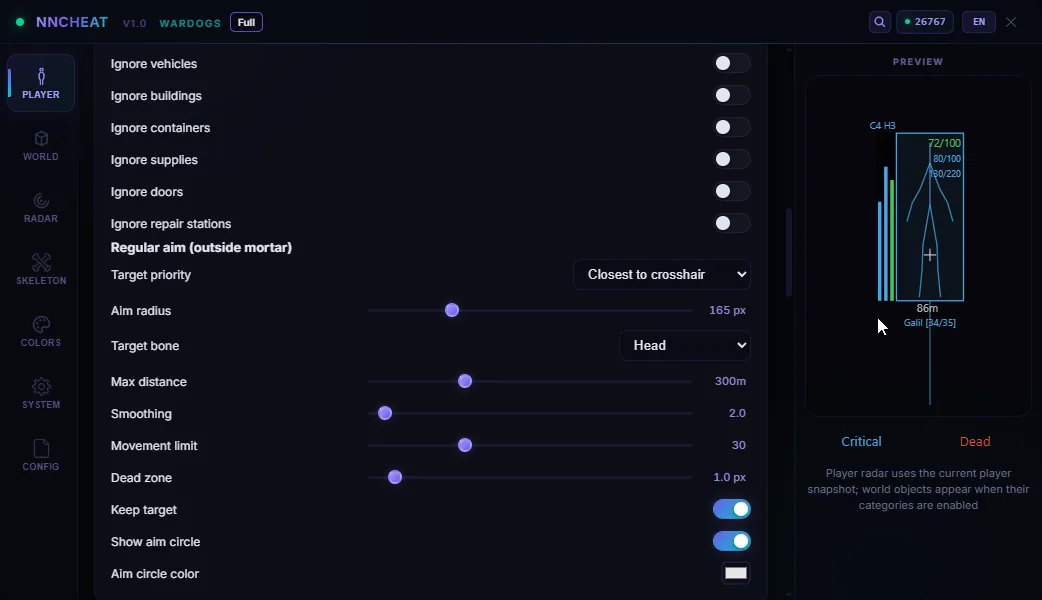Image resolution: width=1042 pixels, height=600 pixels.
Task: Click the "WARDOGS" game label
Action: (x=190, y=23)
